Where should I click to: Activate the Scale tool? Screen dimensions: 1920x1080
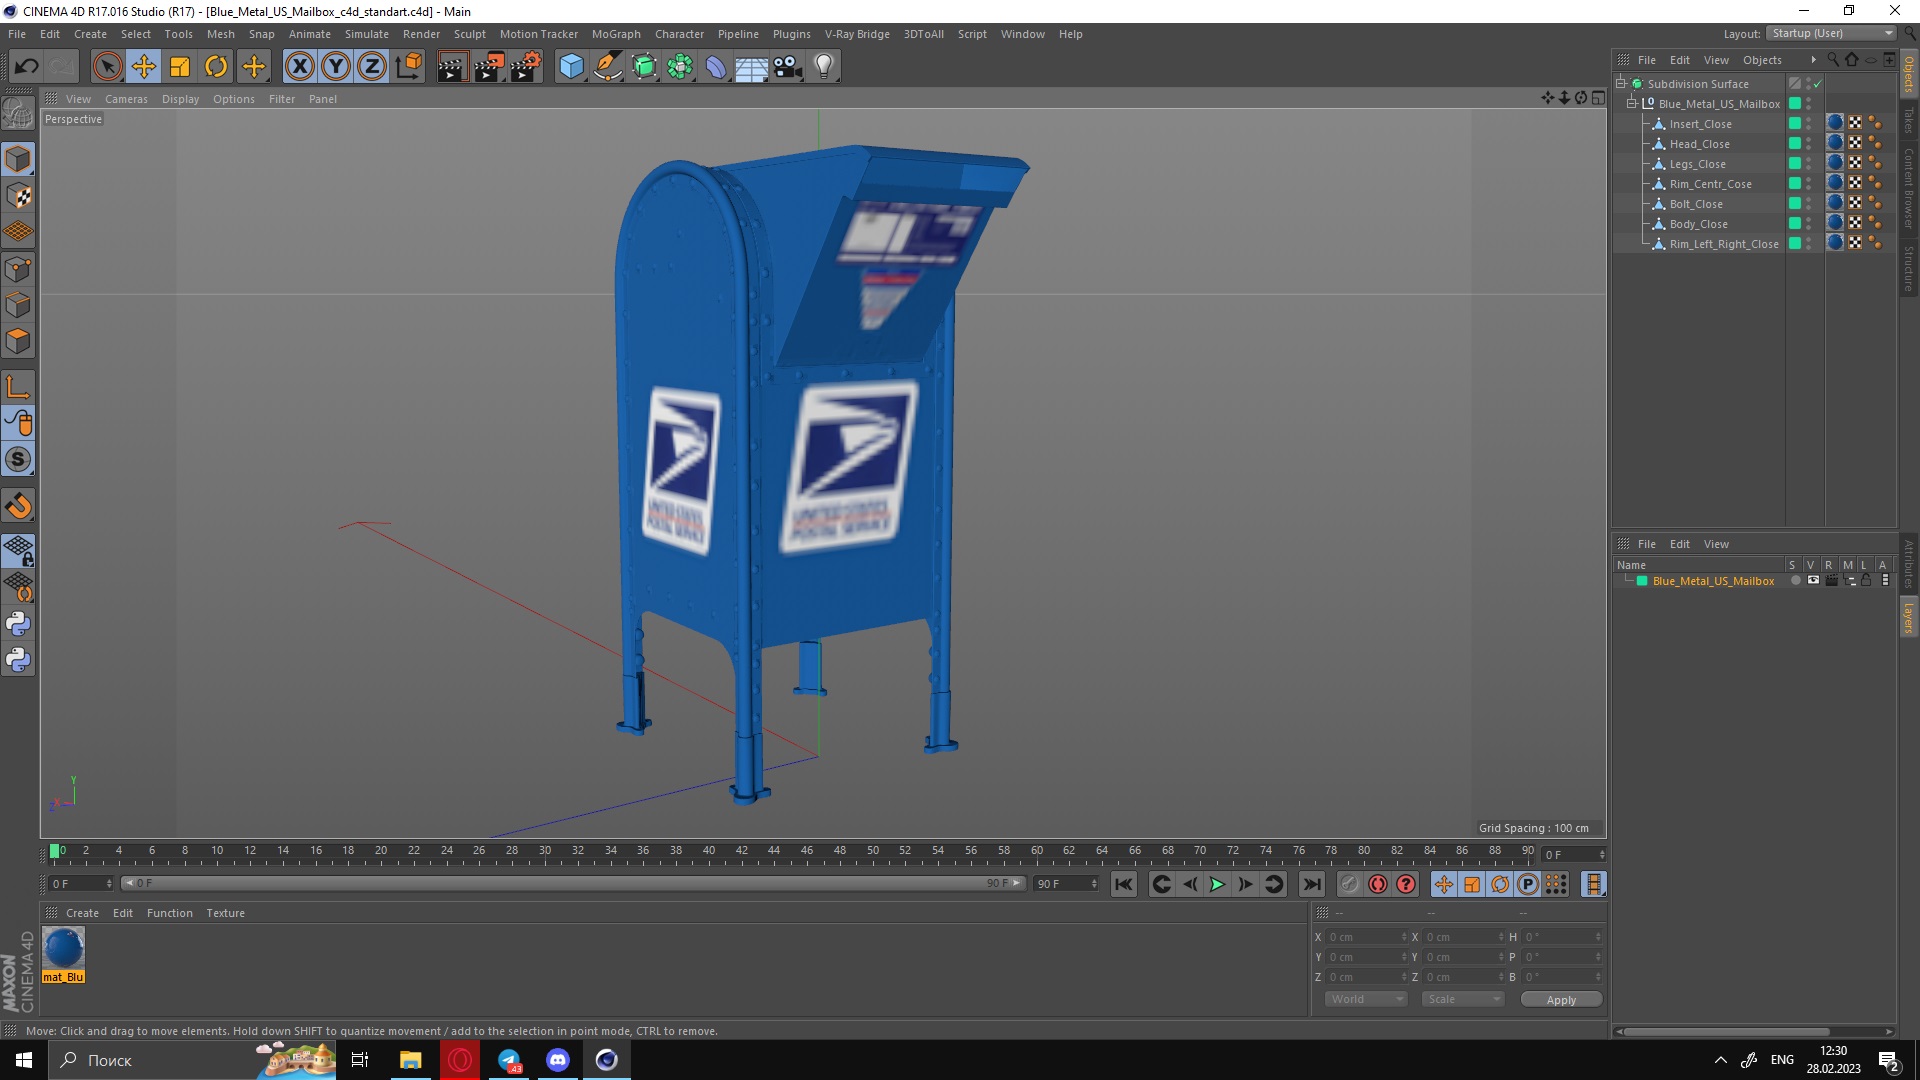(x=180, y=67)
